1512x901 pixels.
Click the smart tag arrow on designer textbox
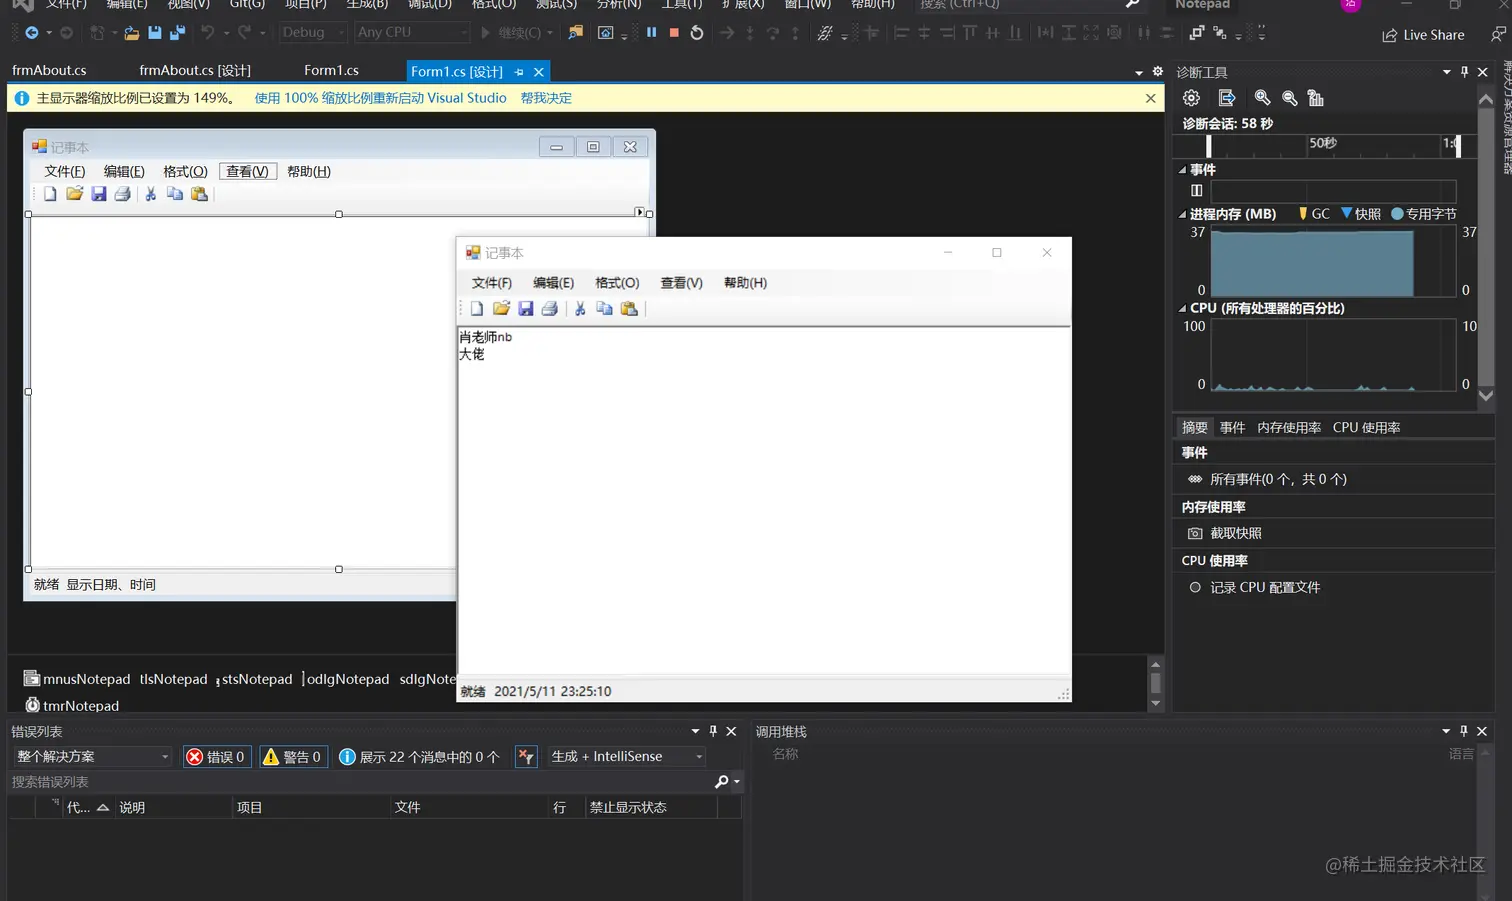pos(639,212)
